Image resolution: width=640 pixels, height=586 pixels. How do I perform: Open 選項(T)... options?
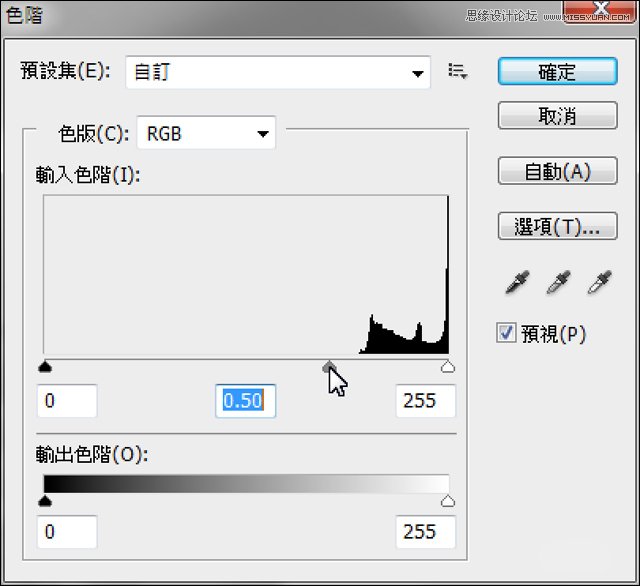558,226
